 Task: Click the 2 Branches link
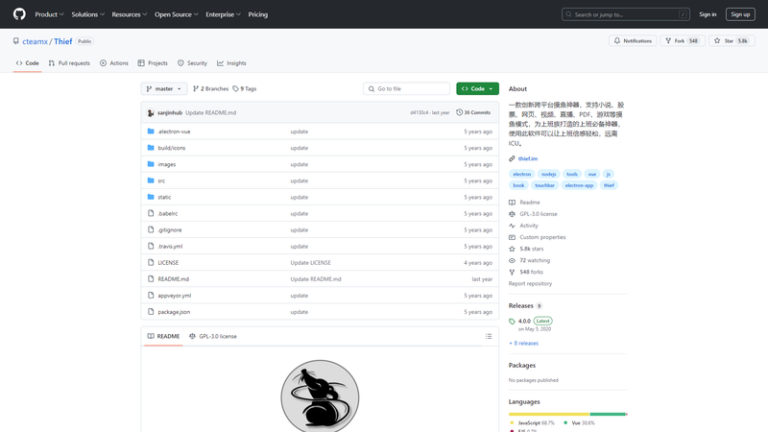coord(210,89)
